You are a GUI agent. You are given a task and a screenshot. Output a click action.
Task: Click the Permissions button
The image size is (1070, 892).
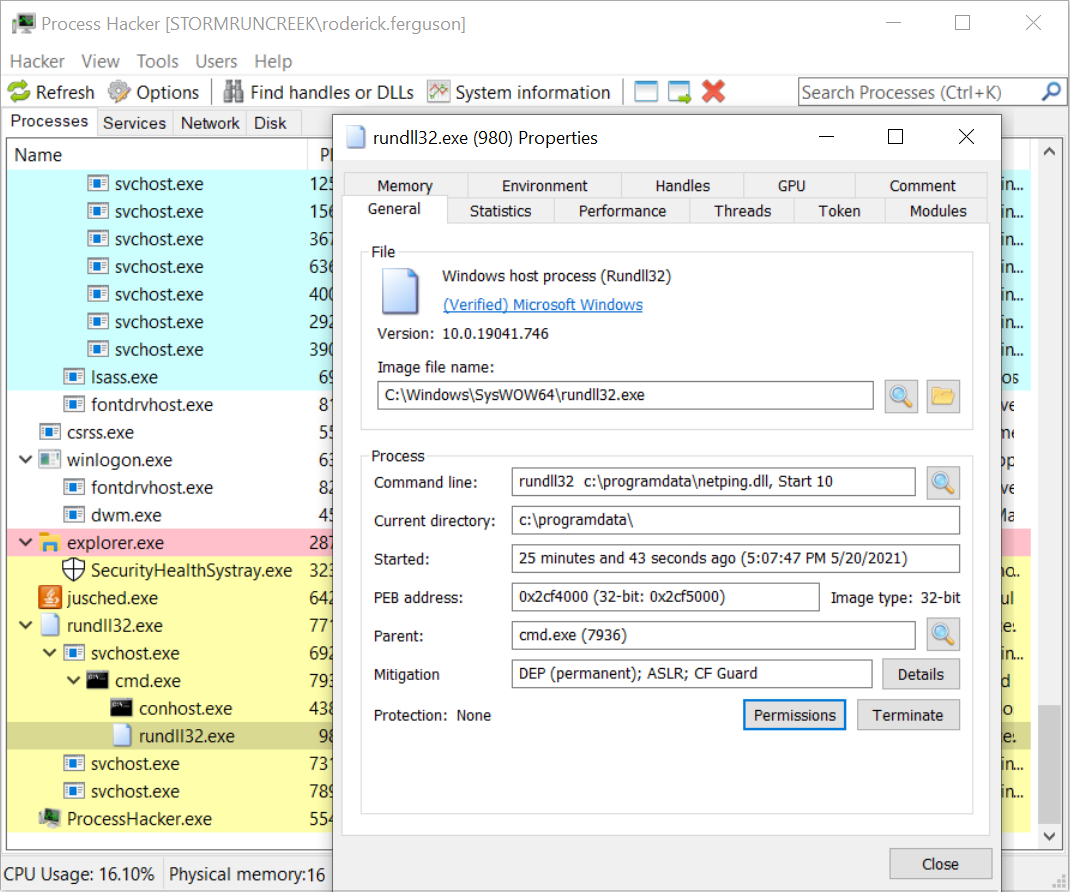[x=794, y=715]
